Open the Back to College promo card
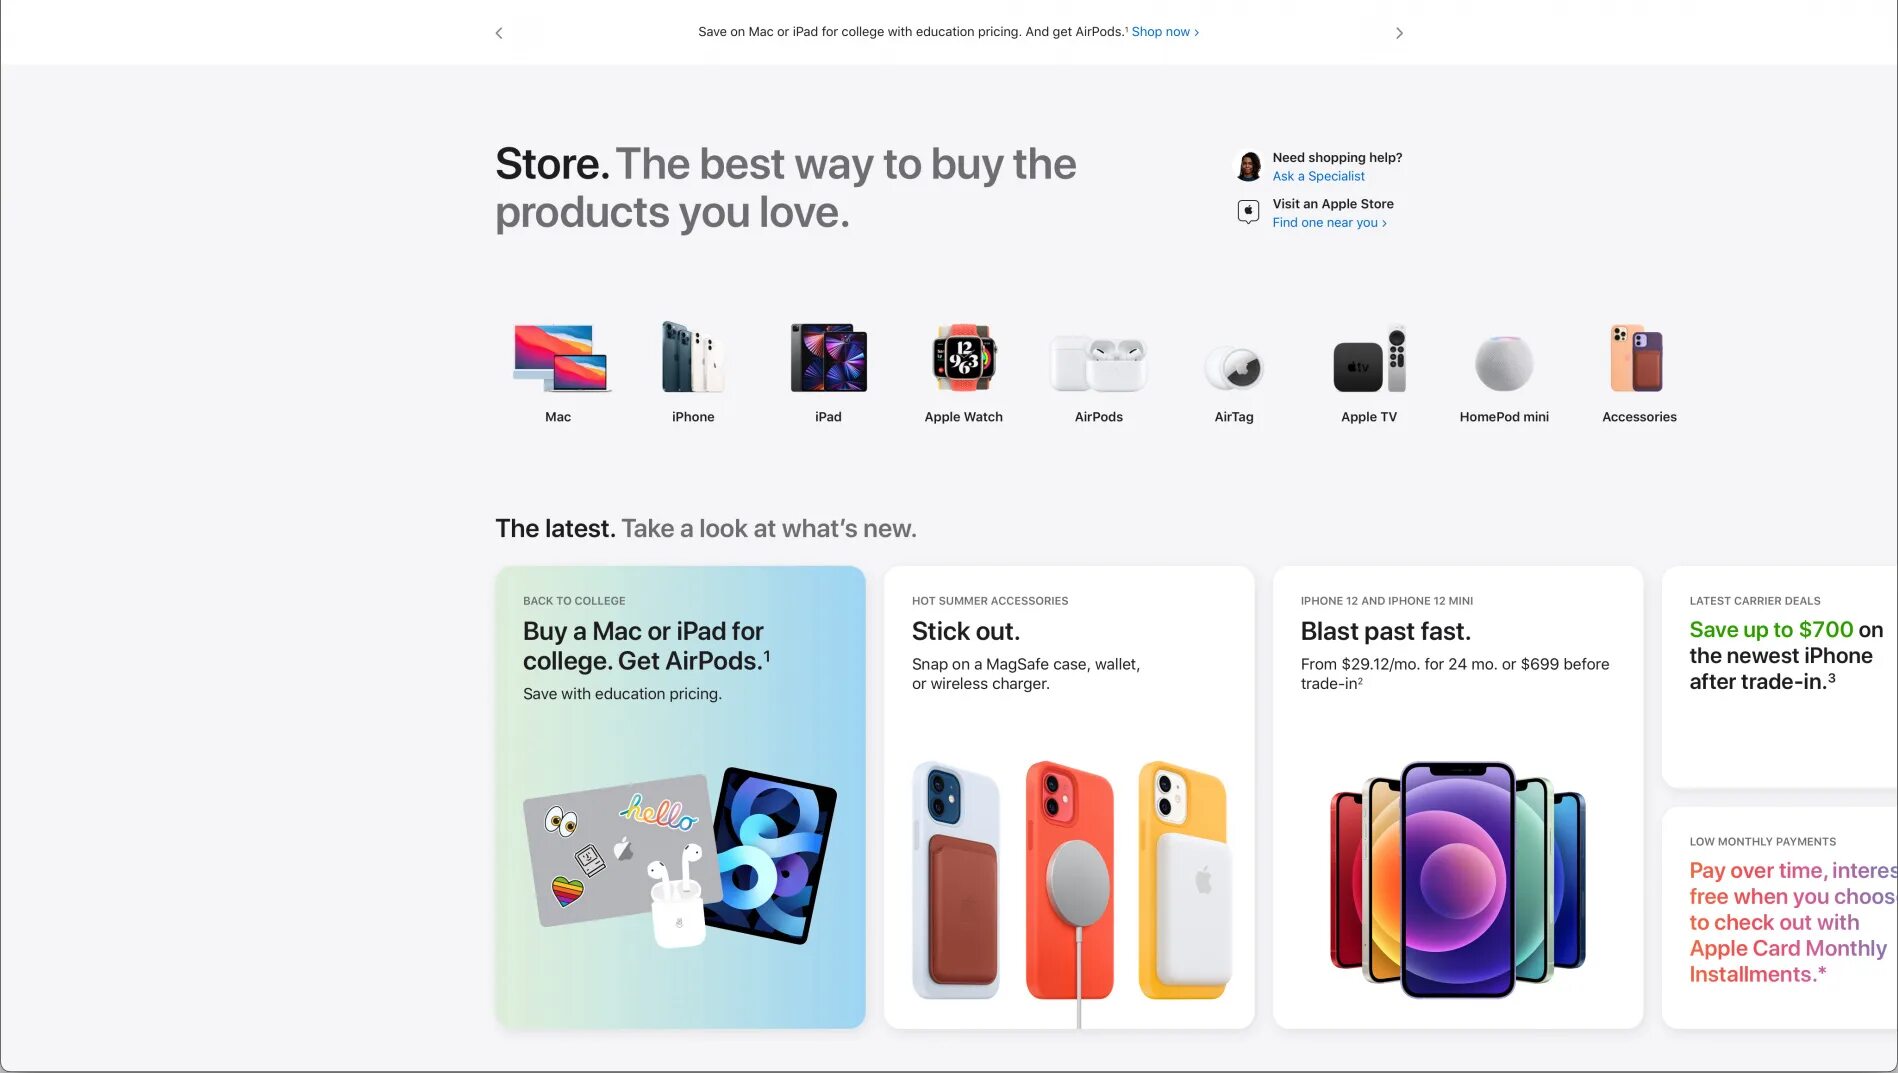 (680, 797)
